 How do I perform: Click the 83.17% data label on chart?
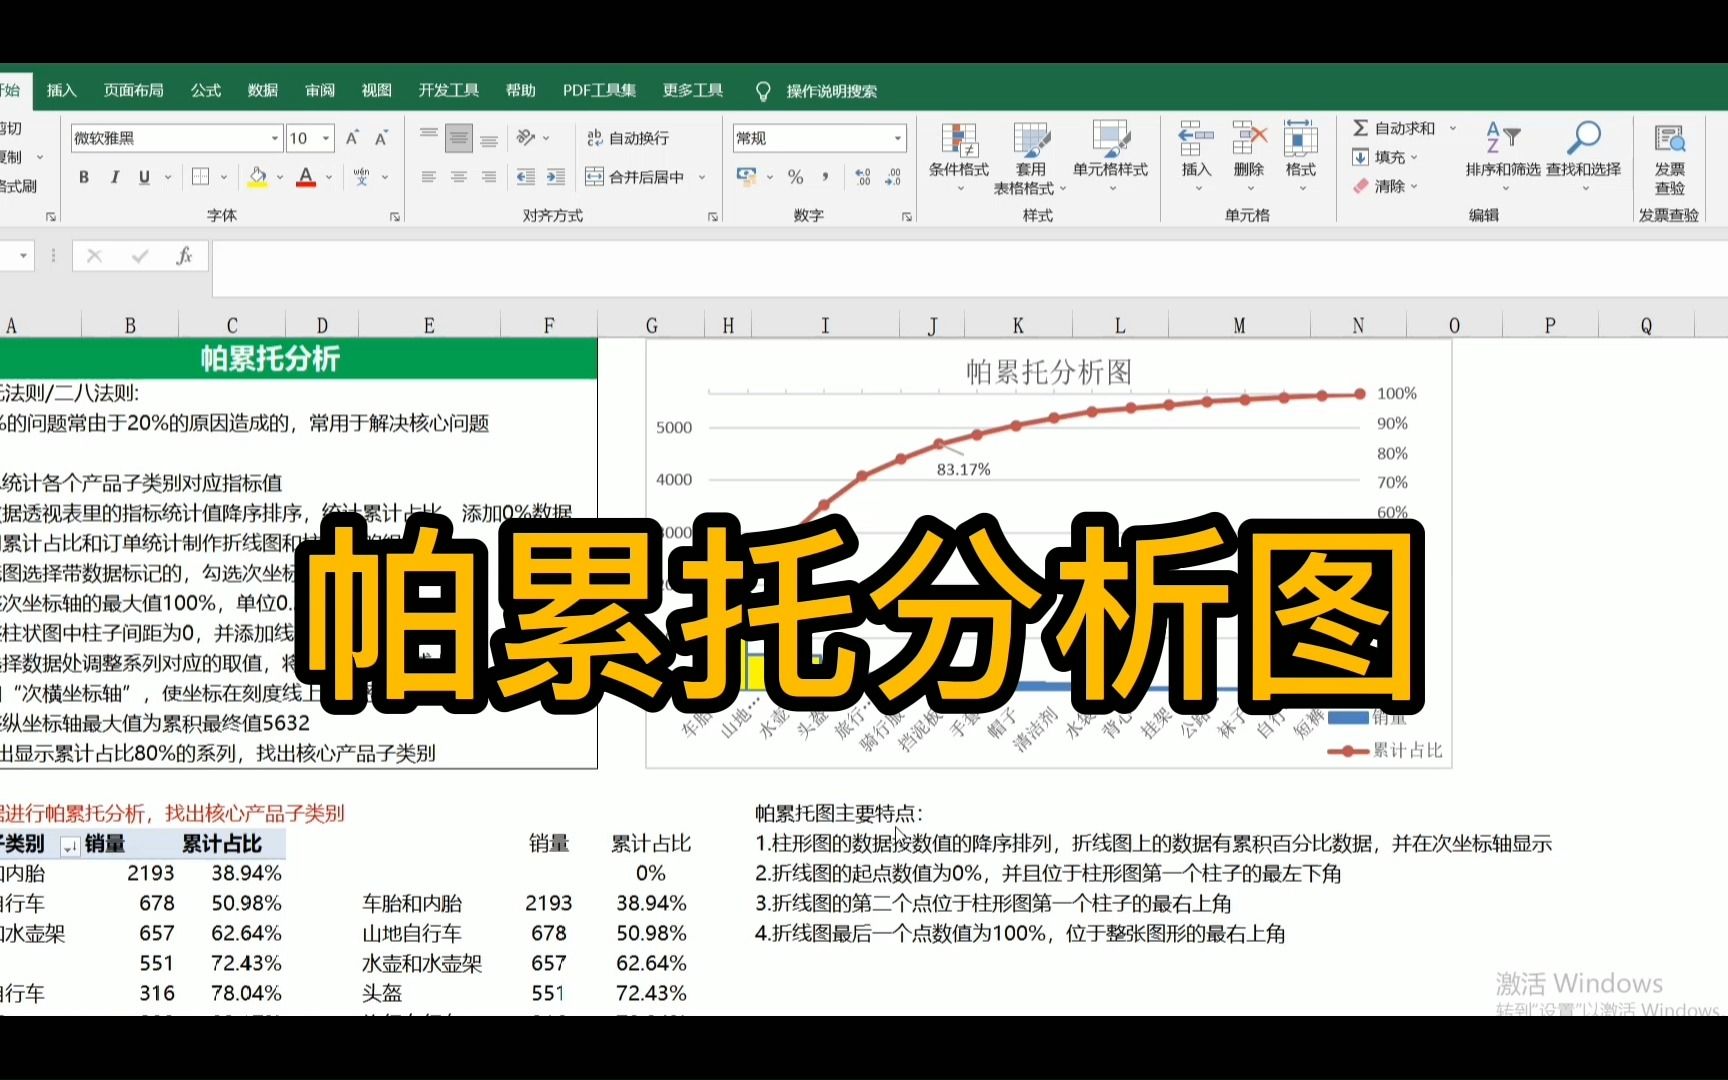coord(963,469)
